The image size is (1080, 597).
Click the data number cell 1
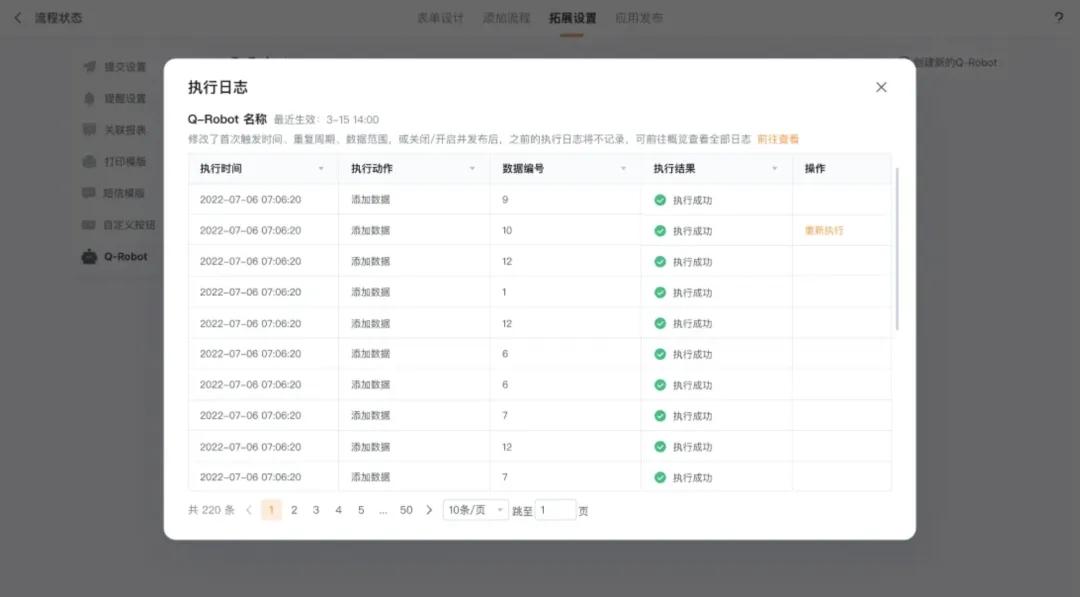pyautogui.click(x=504, y=292)
